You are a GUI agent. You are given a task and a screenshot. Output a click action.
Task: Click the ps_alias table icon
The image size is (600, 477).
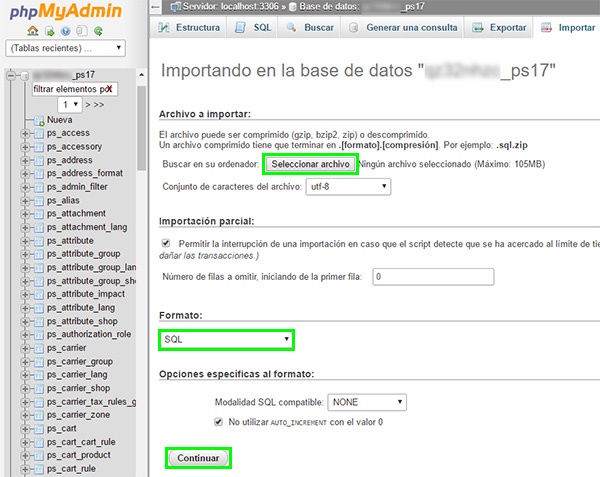pyautogui.click(x=39, y=201)
